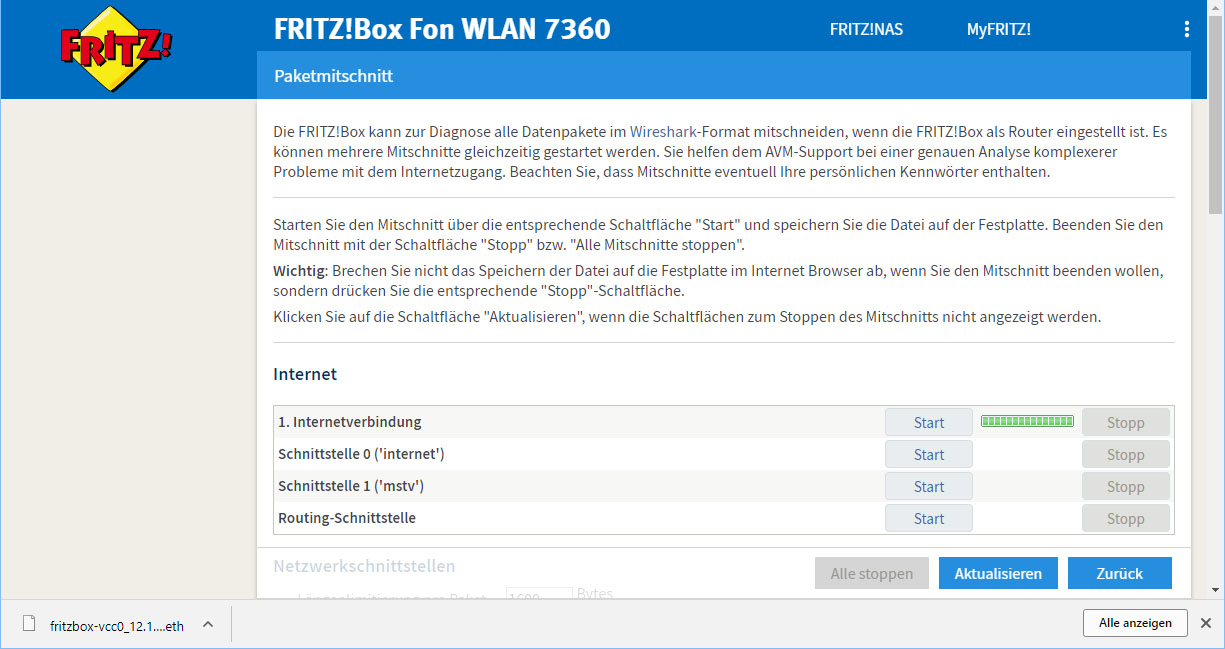This screenshot has height=649, width=1225.
Task: Click the green capture progress bar
Action: click(1027, 421)
